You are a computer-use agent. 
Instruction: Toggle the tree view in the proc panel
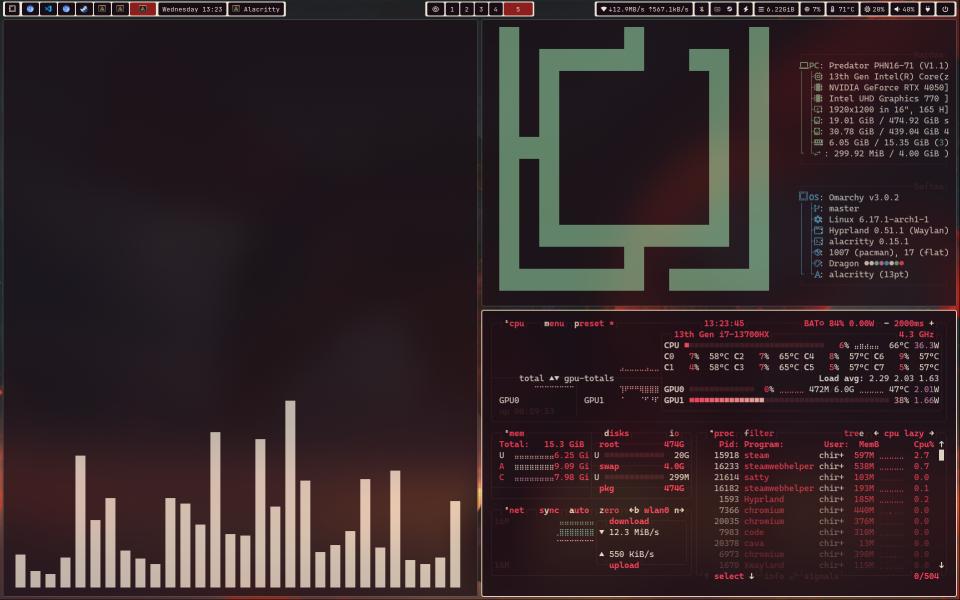pos(853,433)
